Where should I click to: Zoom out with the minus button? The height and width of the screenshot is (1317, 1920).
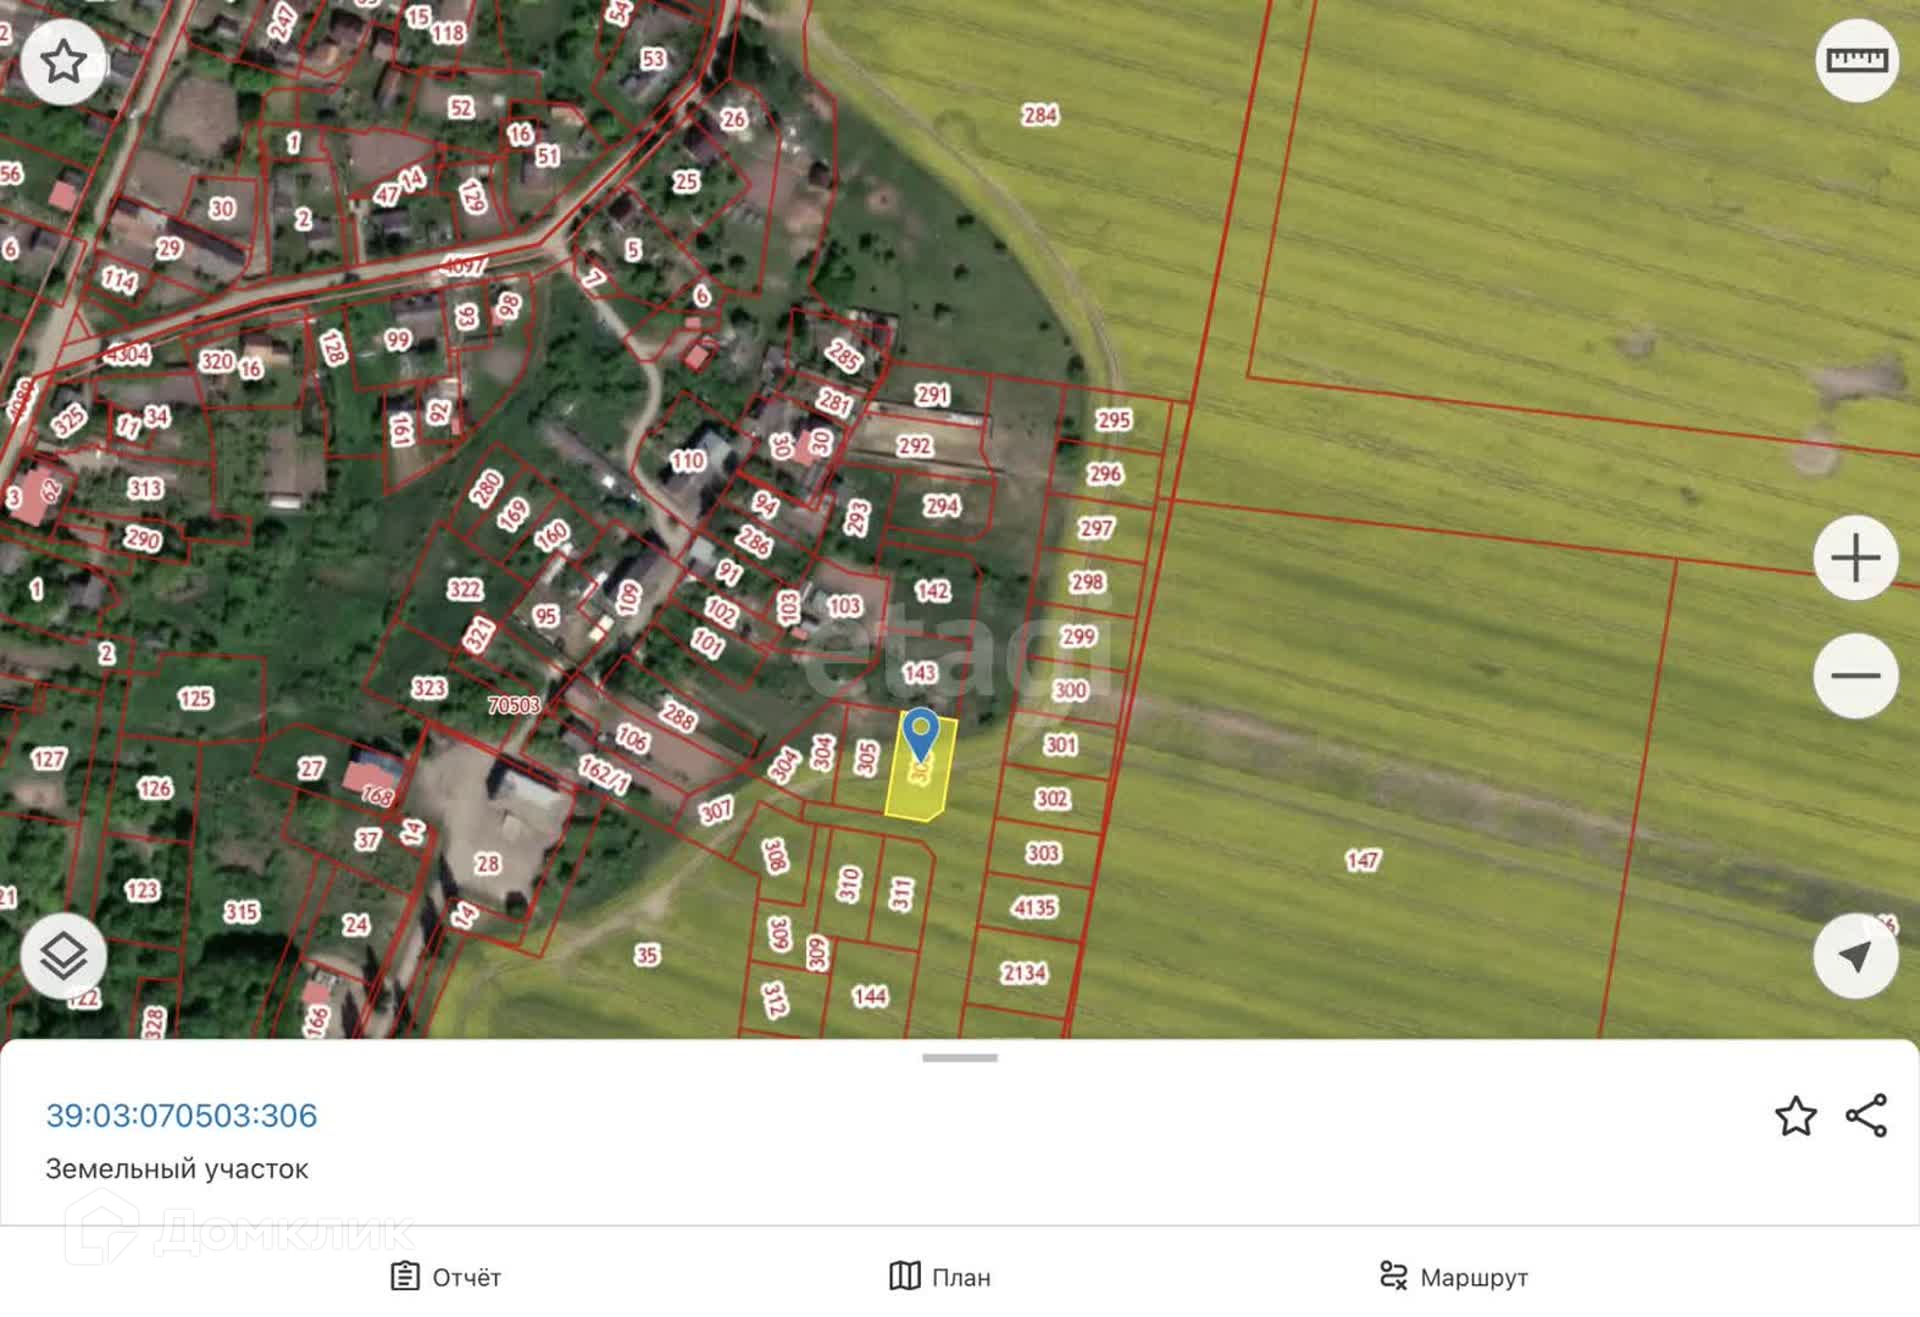(x=1856, y=675)
